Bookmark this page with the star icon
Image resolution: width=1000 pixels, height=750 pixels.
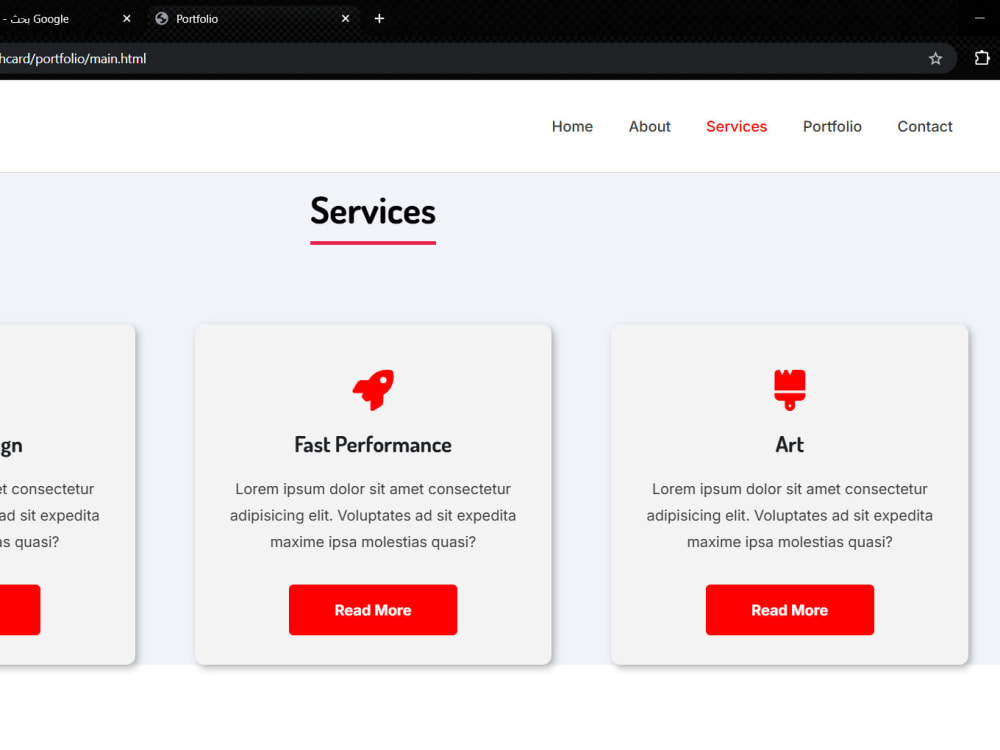click(x=935, y=59)
